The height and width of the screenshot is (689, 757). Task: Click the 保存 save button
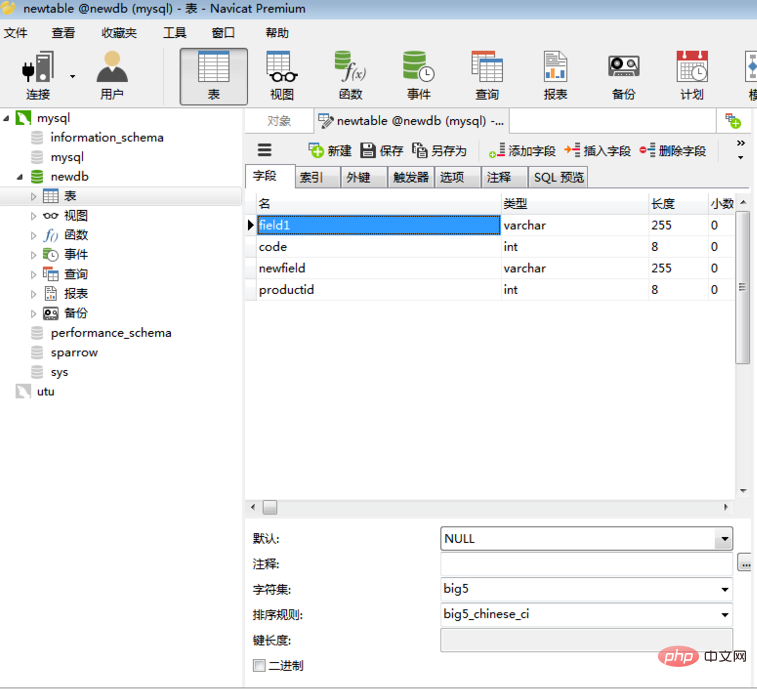[x=382, y=151]
